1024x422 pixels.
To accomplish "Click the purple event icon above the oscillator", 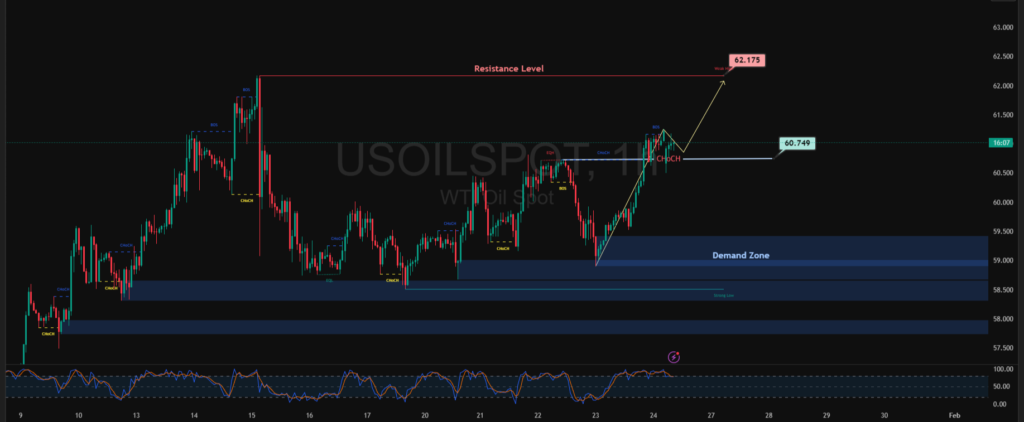I will click(674, 355).
